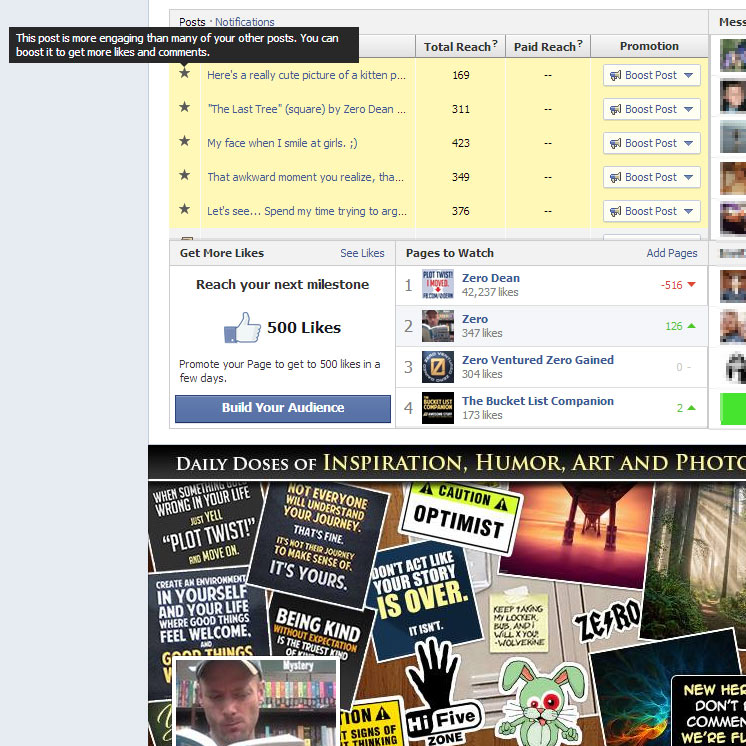This screenshot has width=746, height=746.
Task: Click the Build Your Audience button
Action: point(283,408)
